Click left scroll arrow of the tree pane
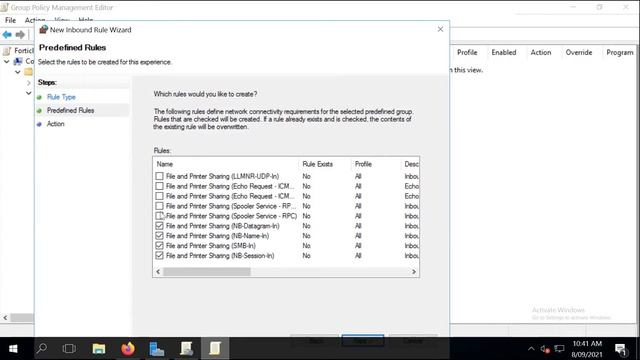 (x=5, y=318)
